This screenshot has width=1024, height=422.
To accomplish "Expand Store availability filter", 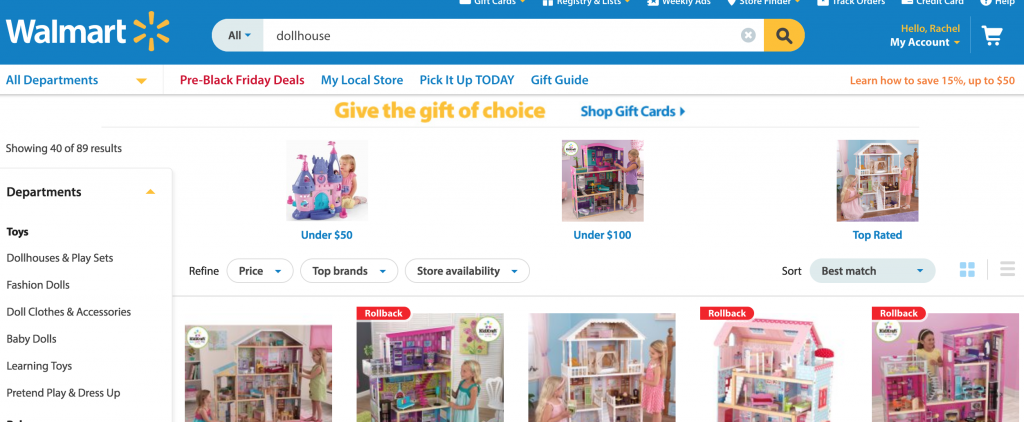I will tap(467, 271).
